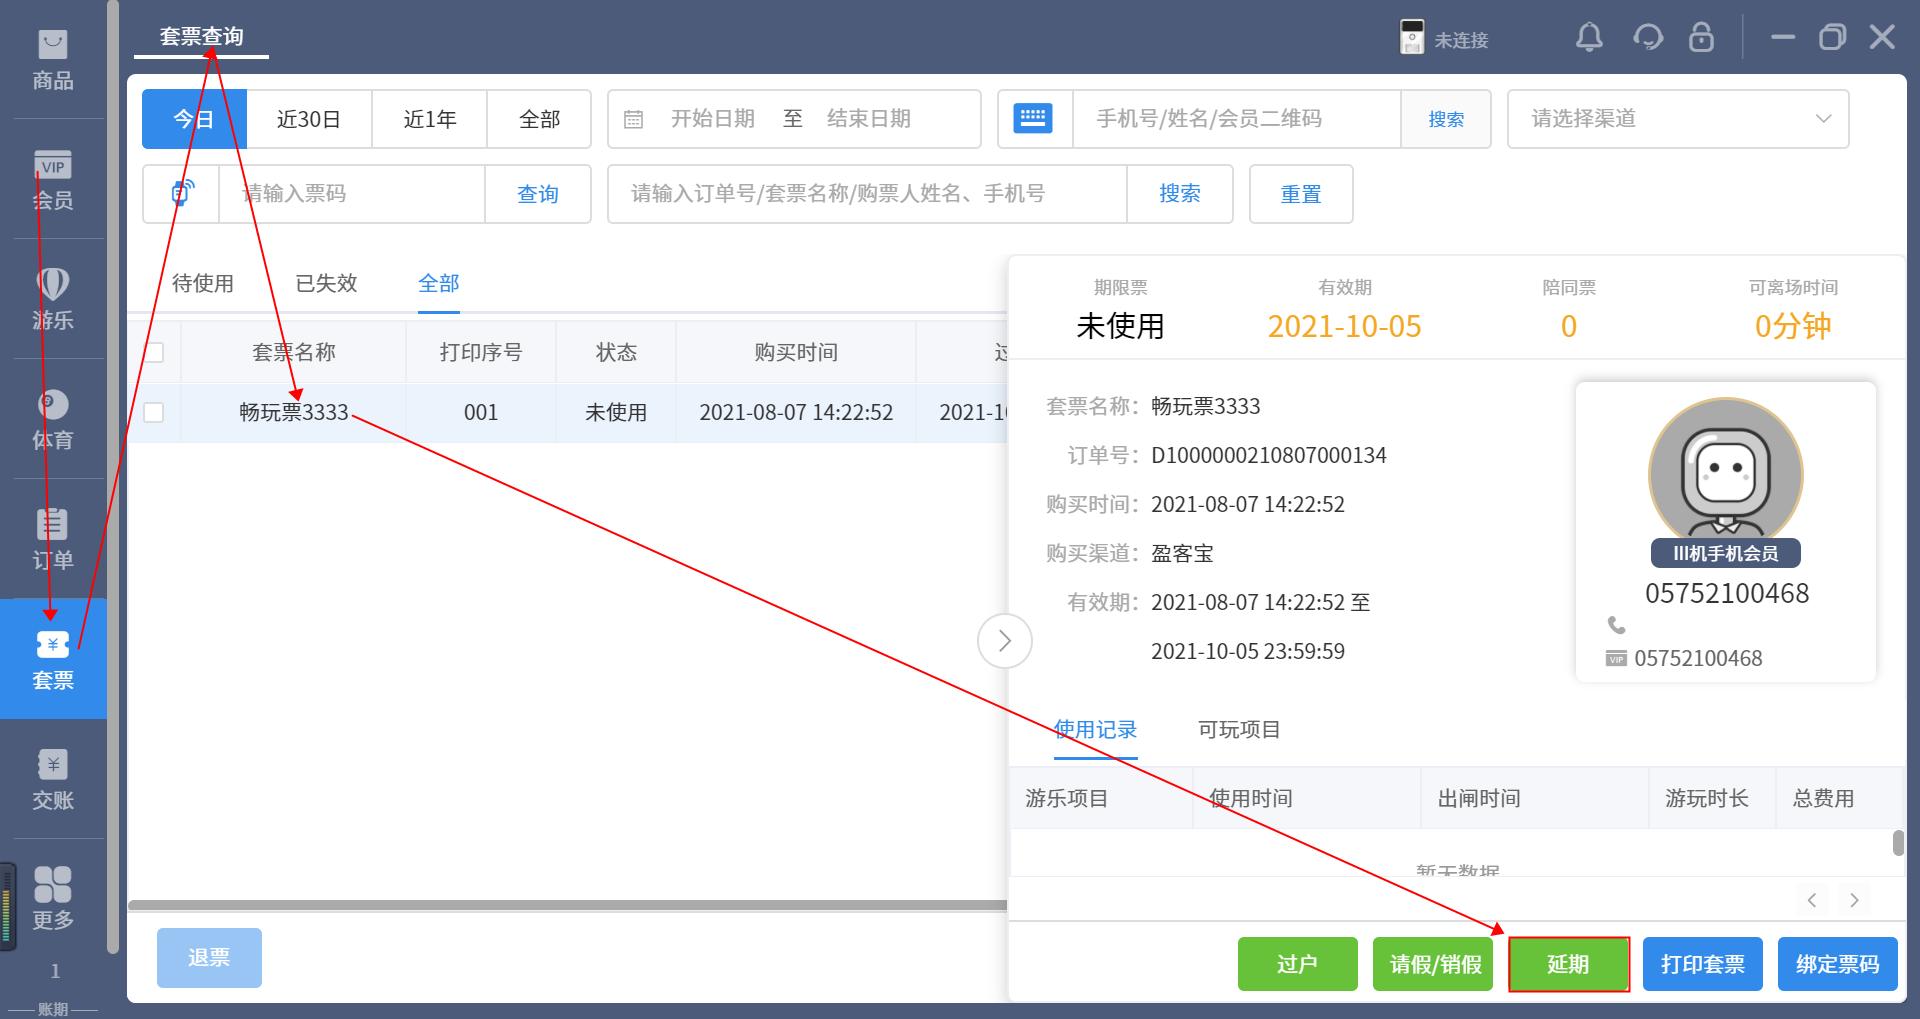
Task: Click the 打印套票 button
Action: (1702, 964)
